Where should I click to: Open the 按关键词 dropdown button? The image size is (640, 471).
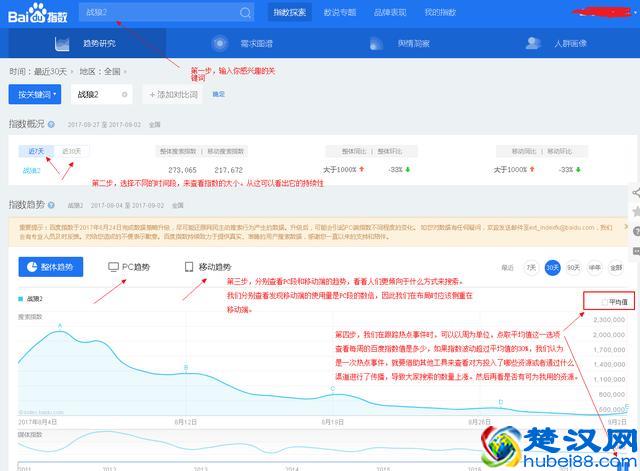(x=35, y=94)
